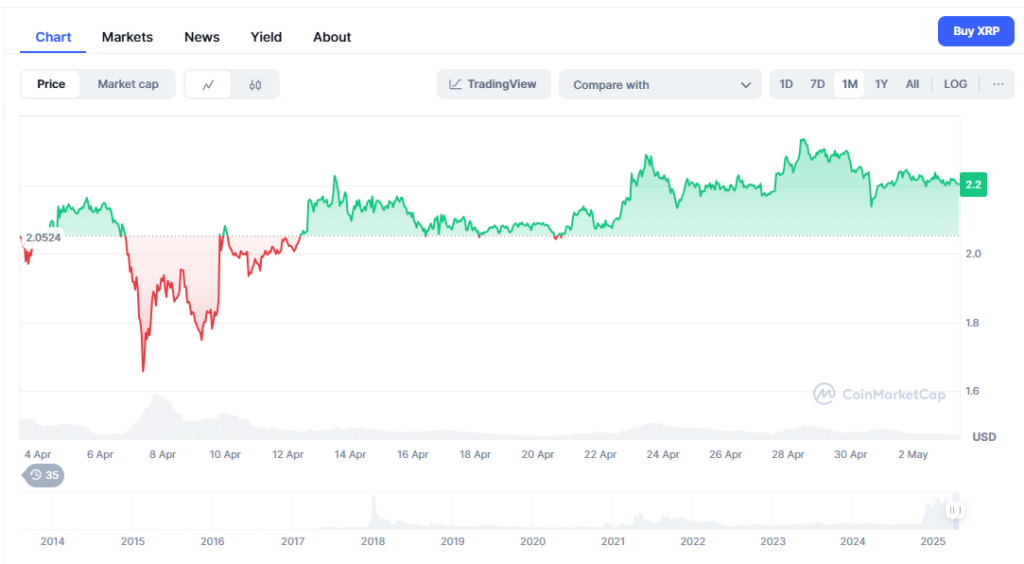Enable LOG scale on chart
The width and height of the screenshot is (1024, 564).
click(955, 84)
